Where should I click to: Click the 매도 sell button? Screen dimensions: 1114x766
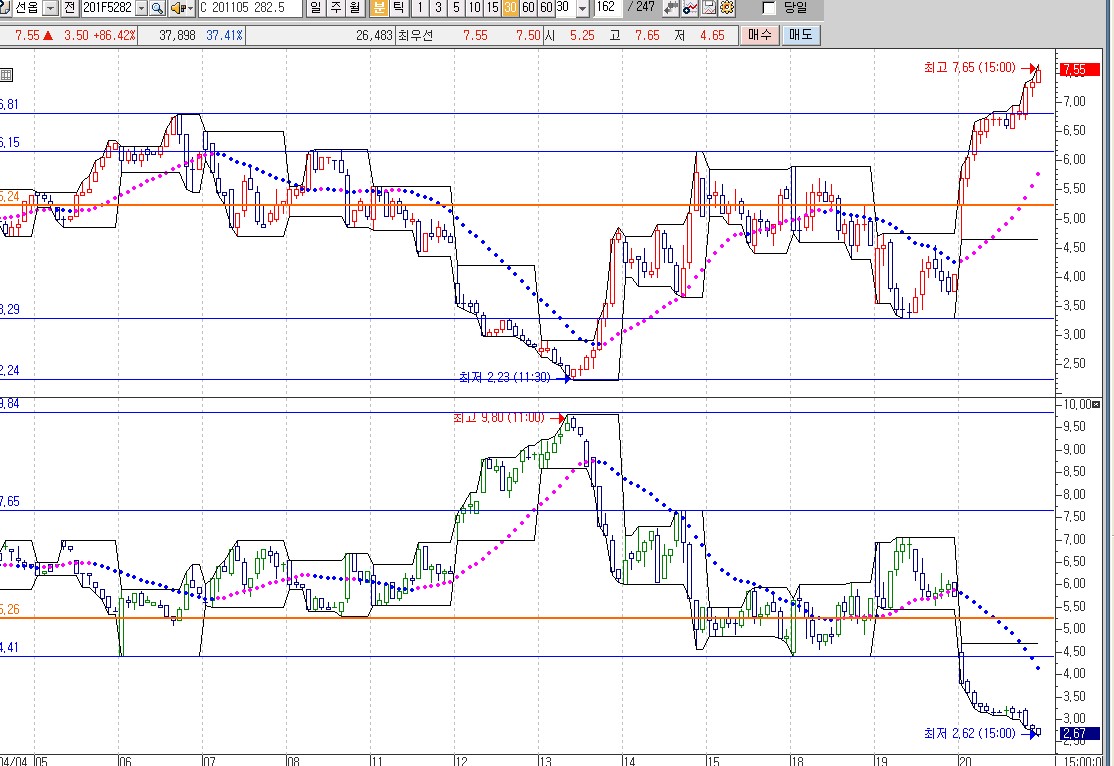click(x=800, y=35)
